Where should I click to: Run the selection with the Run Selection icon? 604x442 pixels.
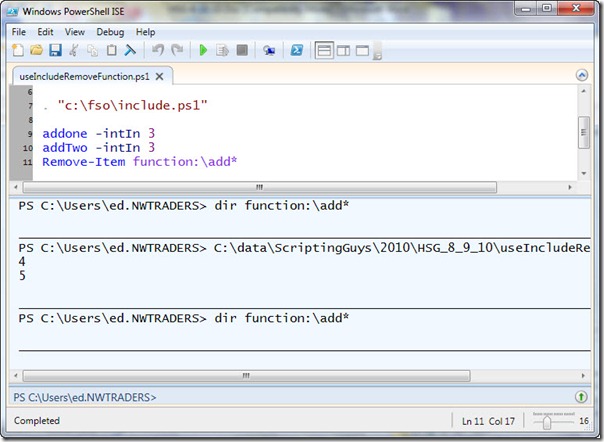[x=222, y=50]
